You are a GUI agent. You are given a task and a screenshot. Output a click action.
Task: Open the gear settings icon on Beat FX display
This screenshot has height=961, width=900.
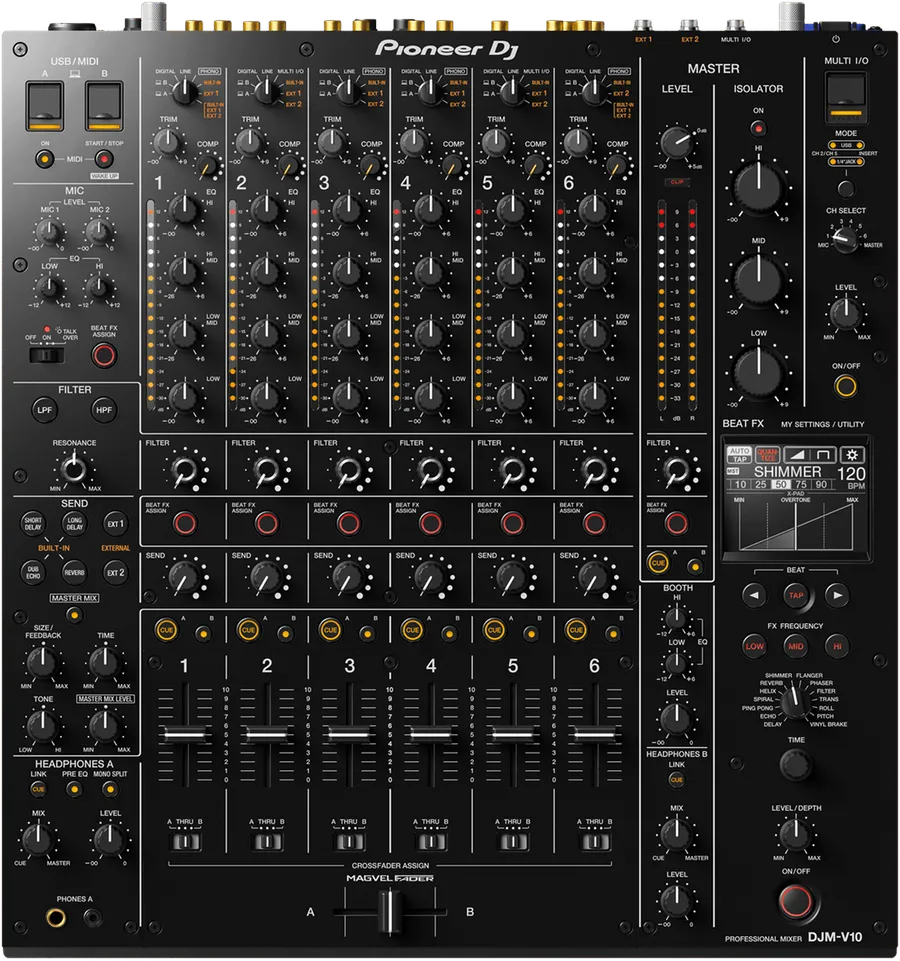click(852, 455)
